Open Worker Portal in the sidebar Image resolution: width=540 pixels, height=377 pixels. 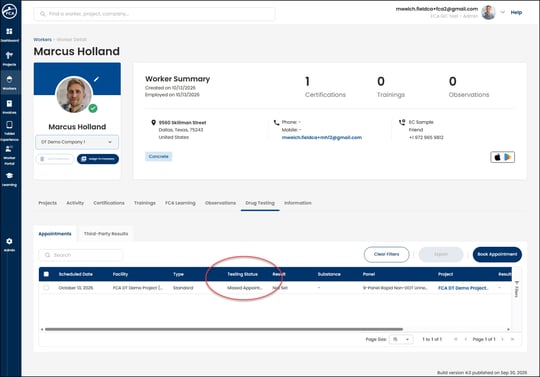pyautogui.click(x=9, y=155)
